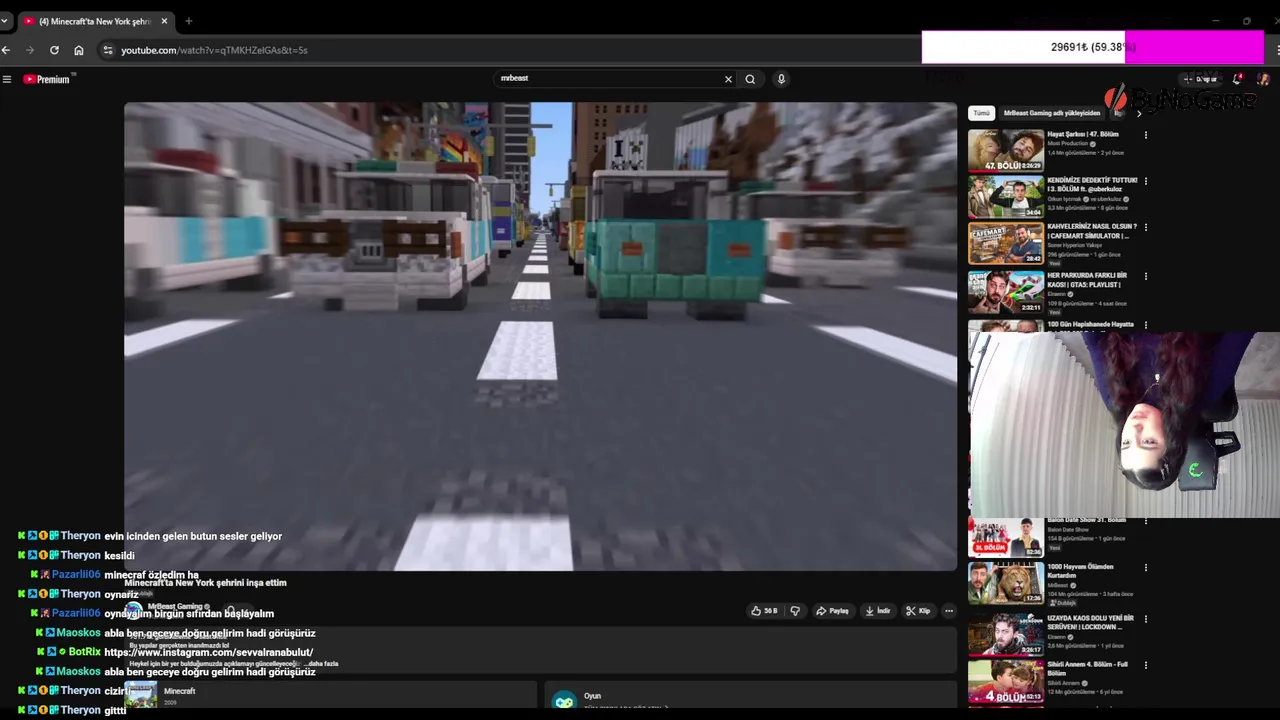Open 'Hayat Şarkısı | 47. Bölüm' thumbnail
Image resolution: width=1280 pixels, height=720 pixels.
click(1005, 150)
